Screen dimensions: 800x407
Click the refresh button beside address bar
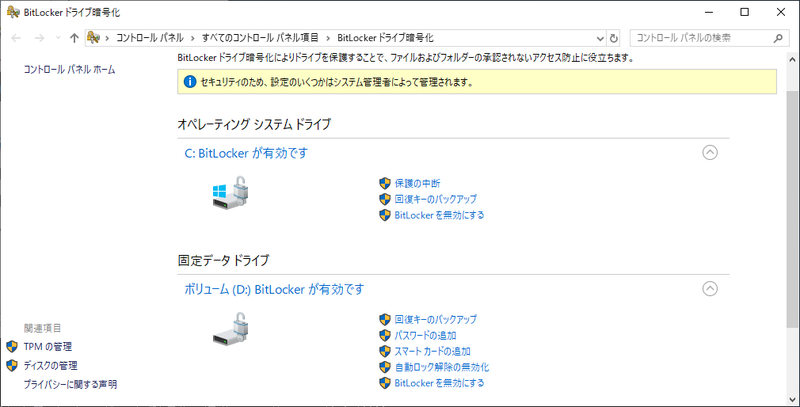tap(614, 38)
